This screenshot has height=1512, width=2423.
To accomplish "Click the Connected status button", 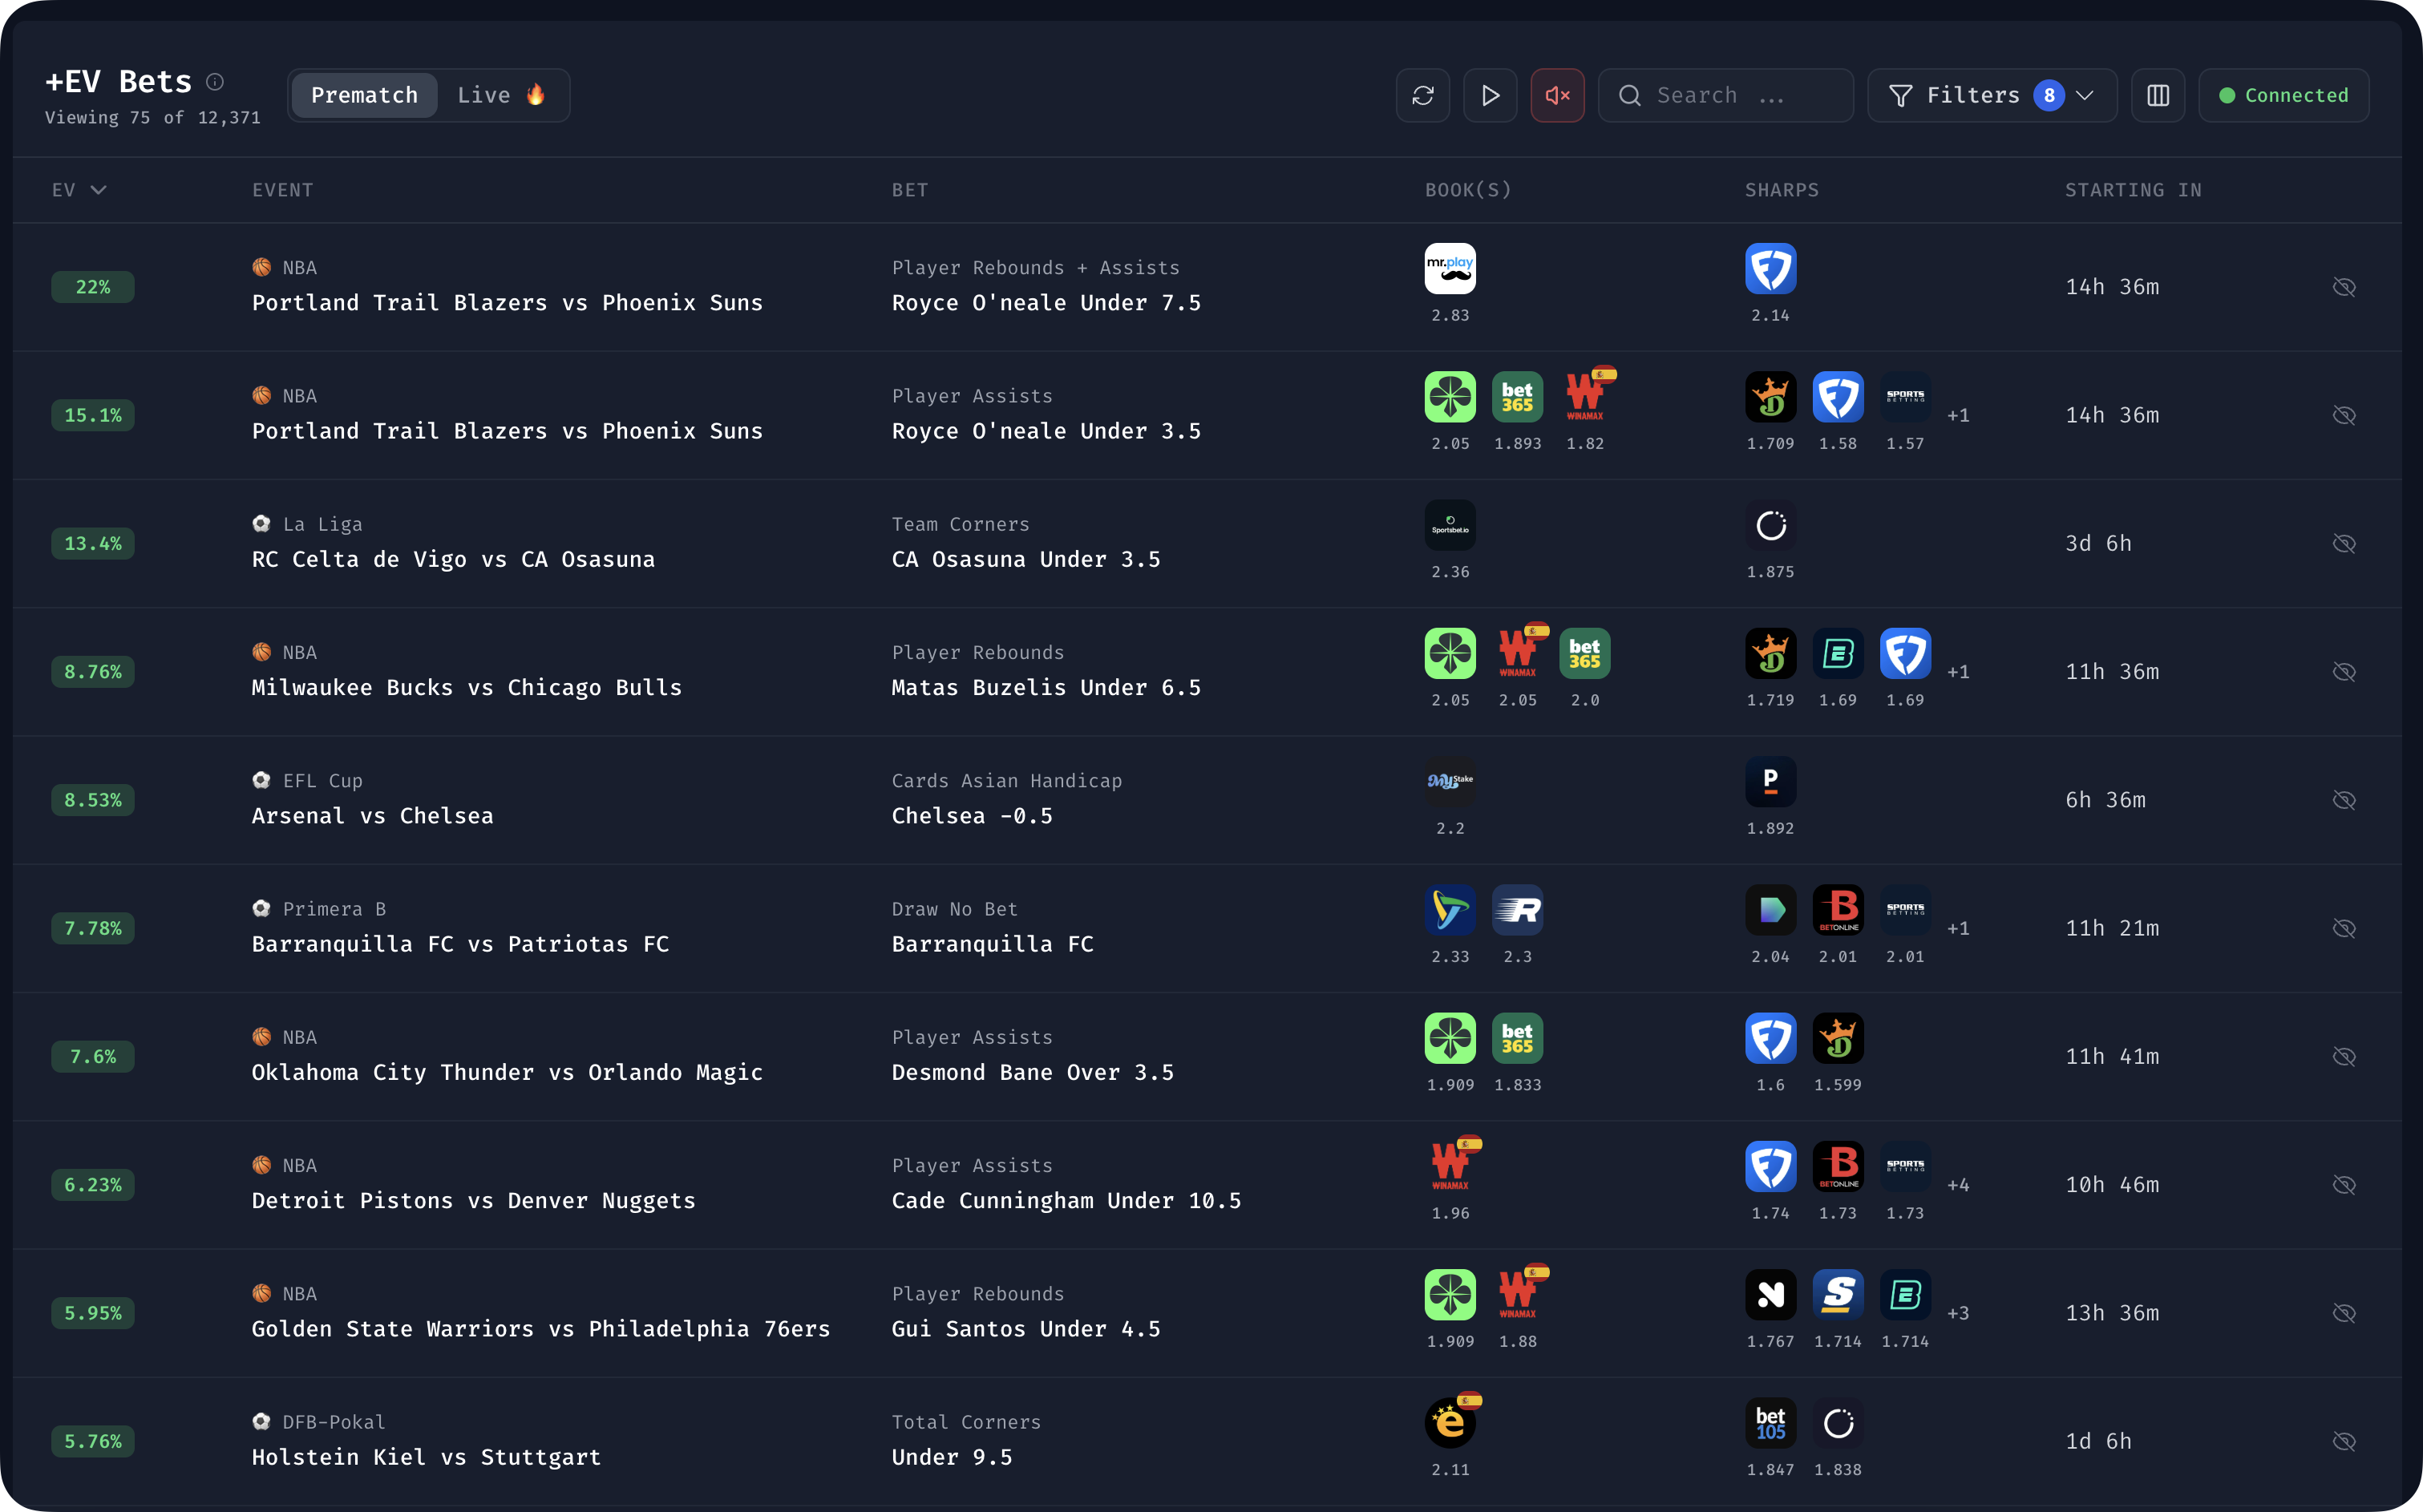I will (2283, 95).
